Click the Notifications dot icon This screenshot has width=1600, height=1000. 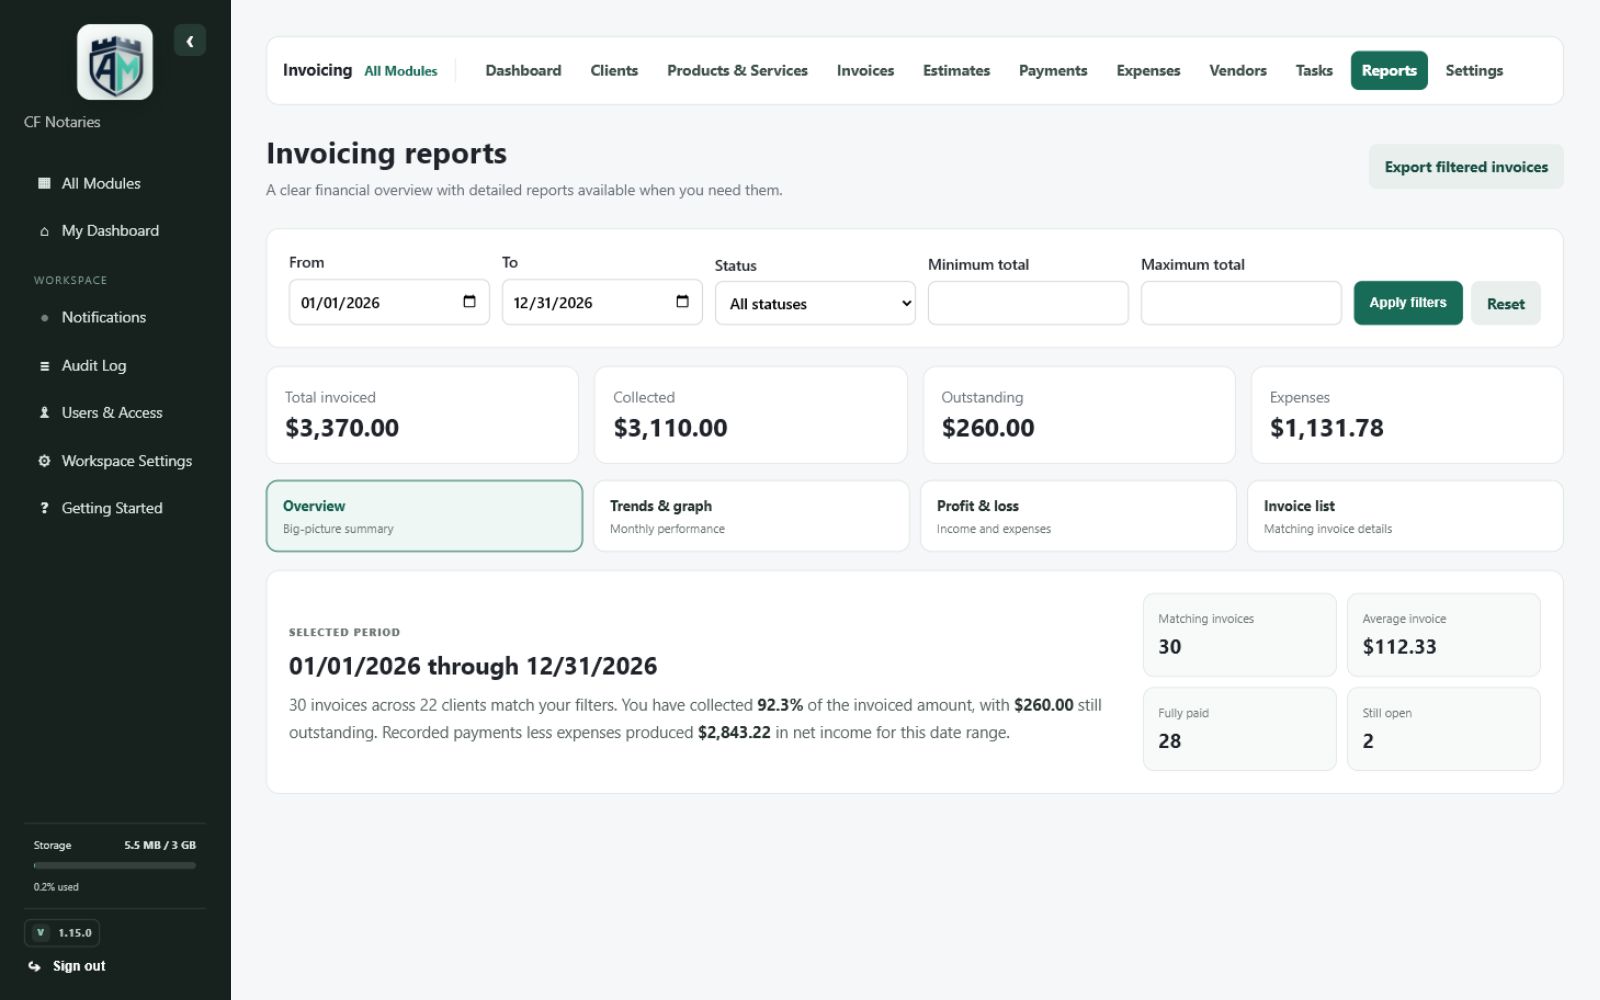44,318
